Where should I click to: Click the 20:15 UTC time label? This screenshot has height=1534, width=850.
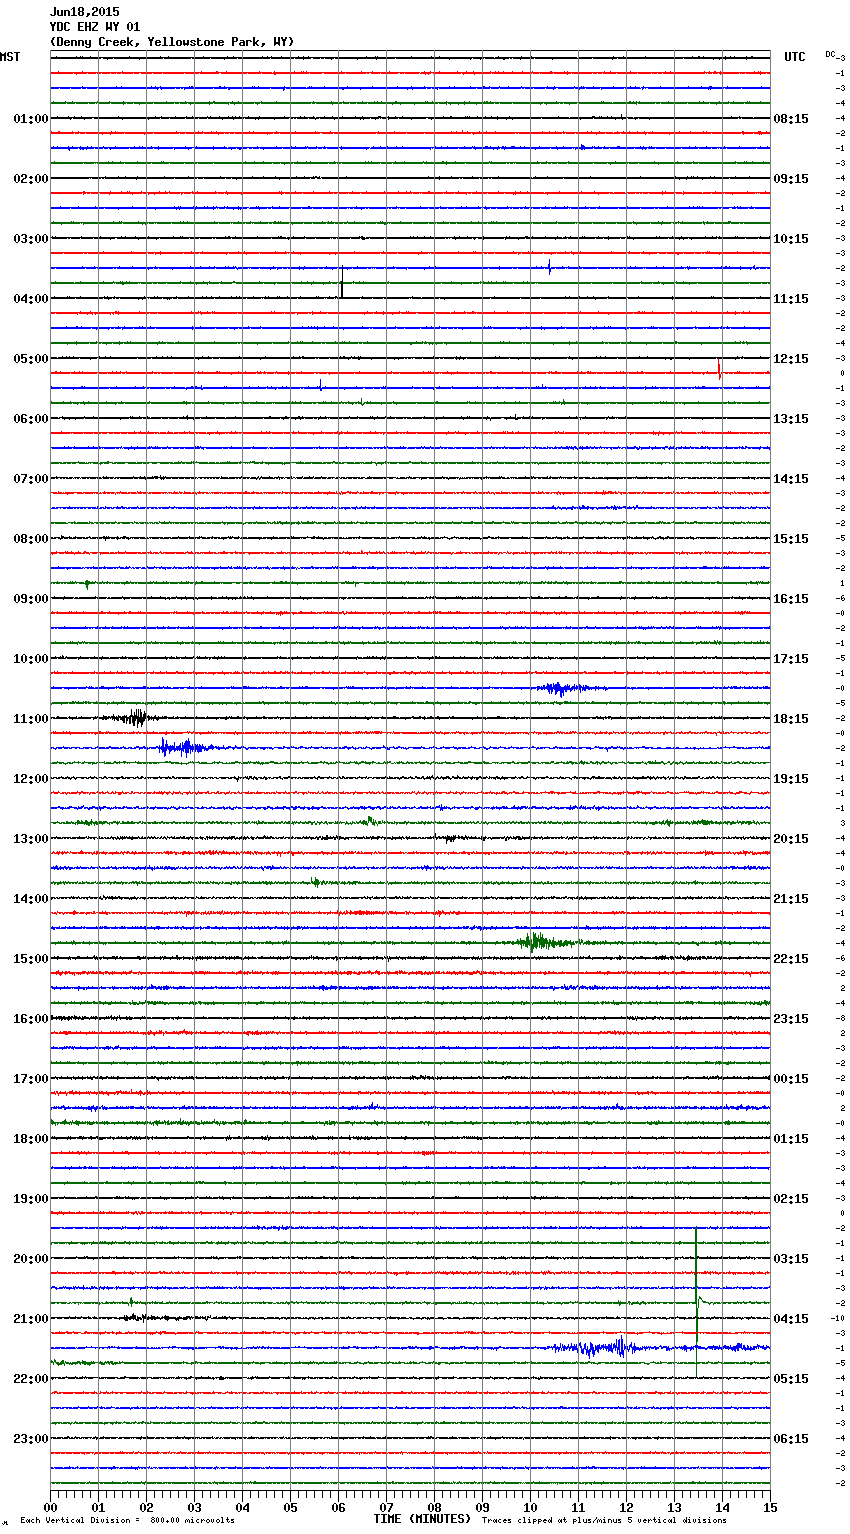[791, 839]
